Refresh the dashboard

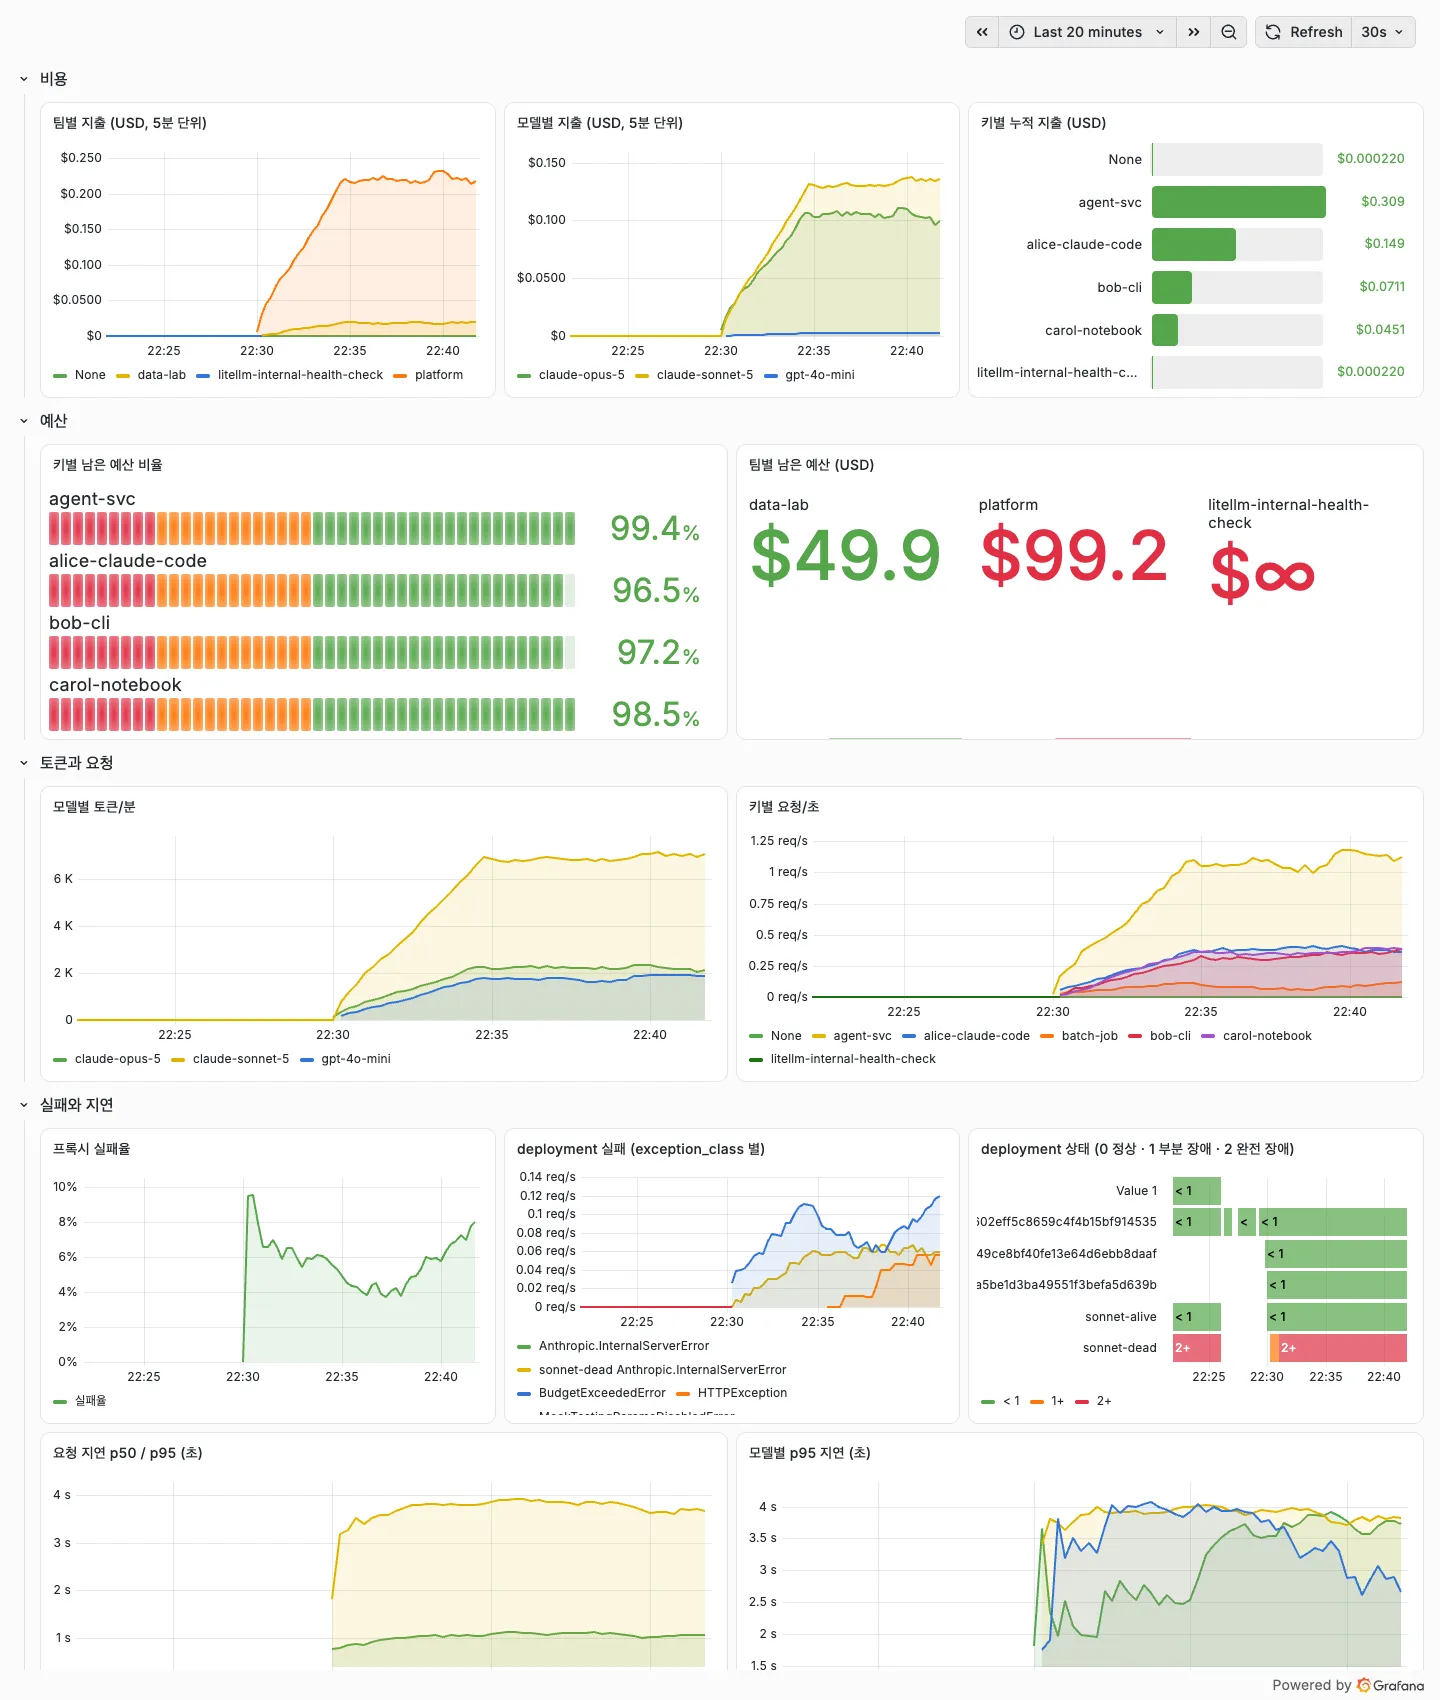1304,32
